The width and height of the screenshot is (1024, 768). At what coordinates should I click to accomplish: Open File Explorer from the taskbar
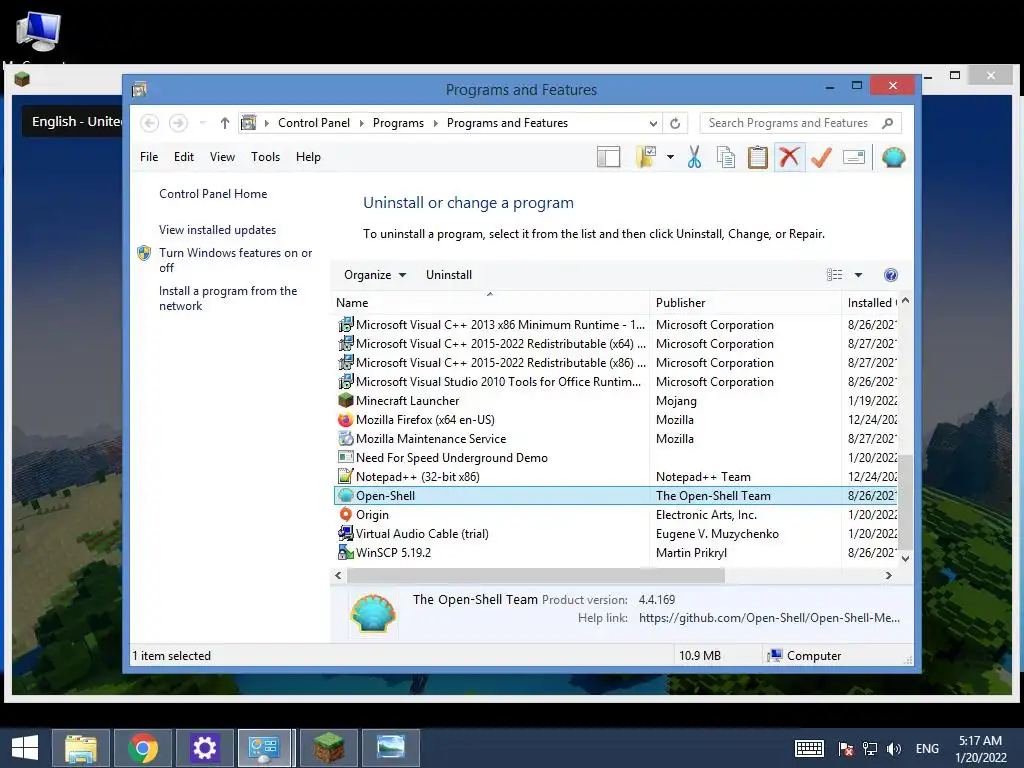tap(80, 748)
